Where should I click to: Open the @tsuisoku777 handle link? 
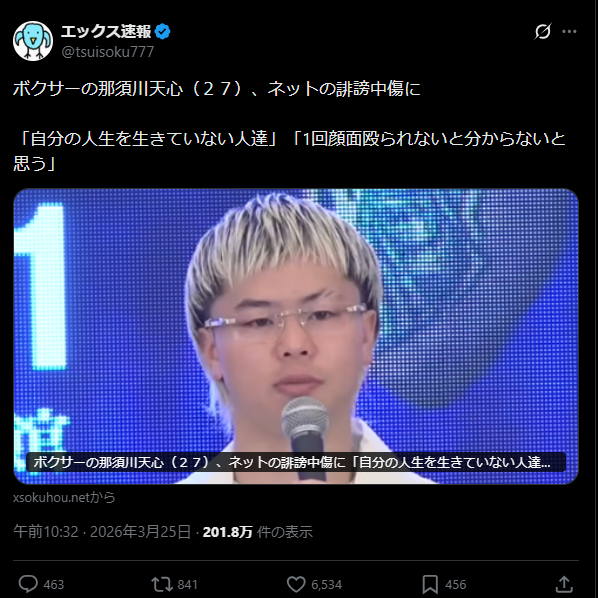coord(108,51)
